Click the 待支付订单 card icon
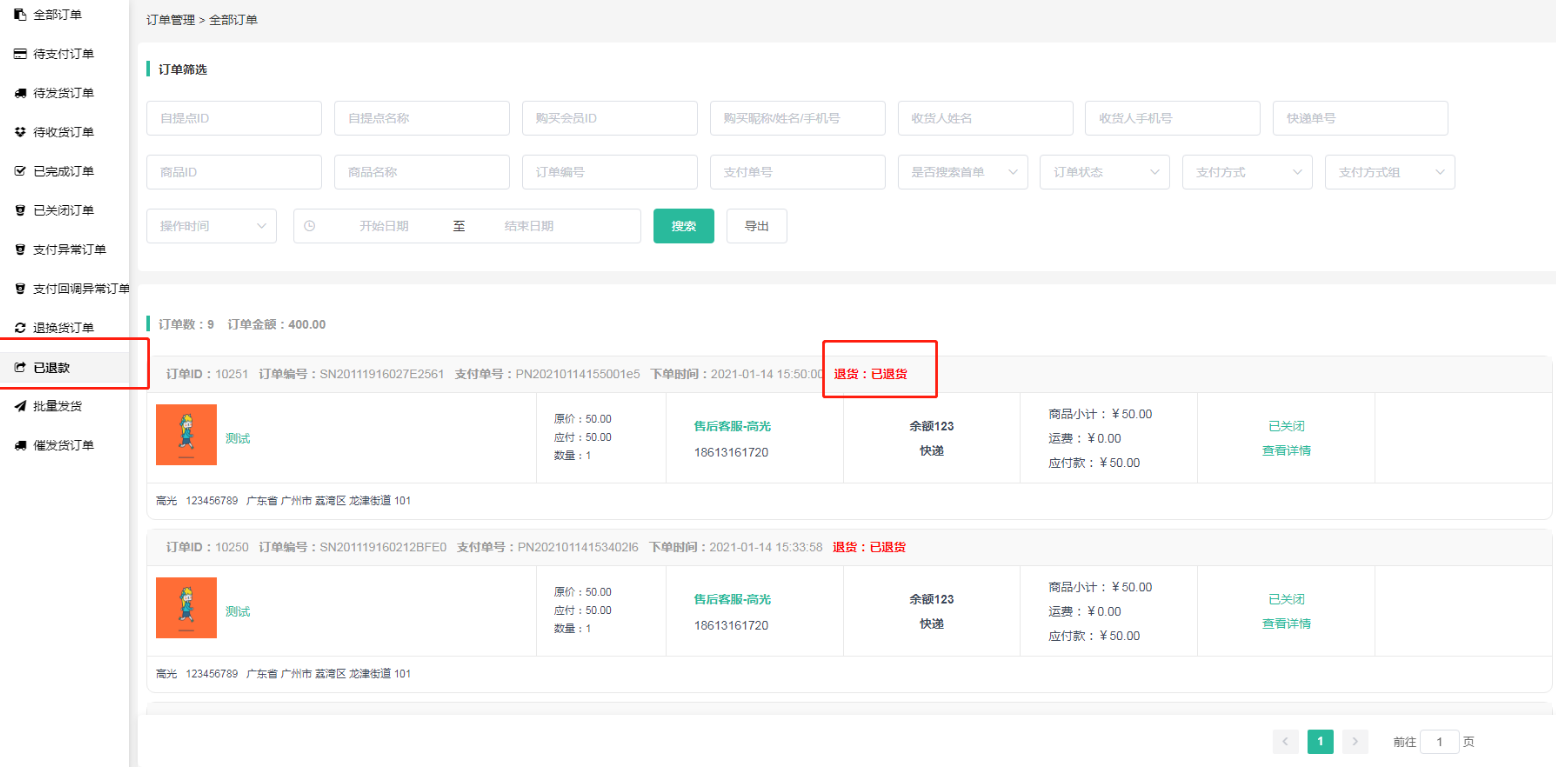 [x=19, y=54]
